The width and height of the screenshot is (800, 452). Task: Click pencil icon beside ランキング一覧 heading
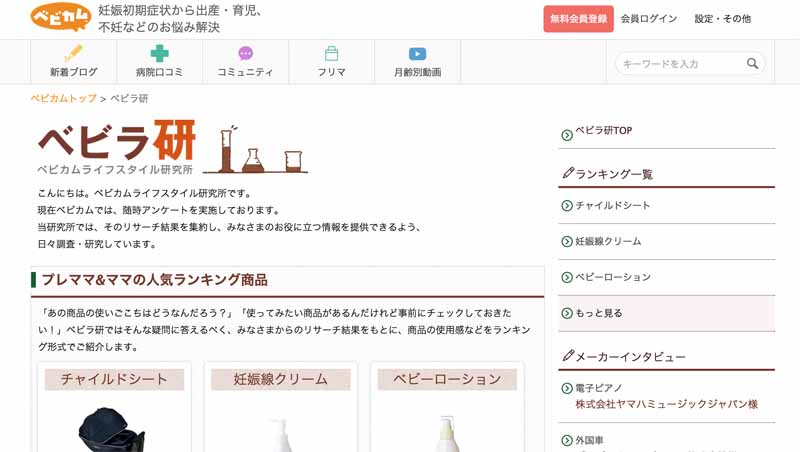[x=568, y=173]
